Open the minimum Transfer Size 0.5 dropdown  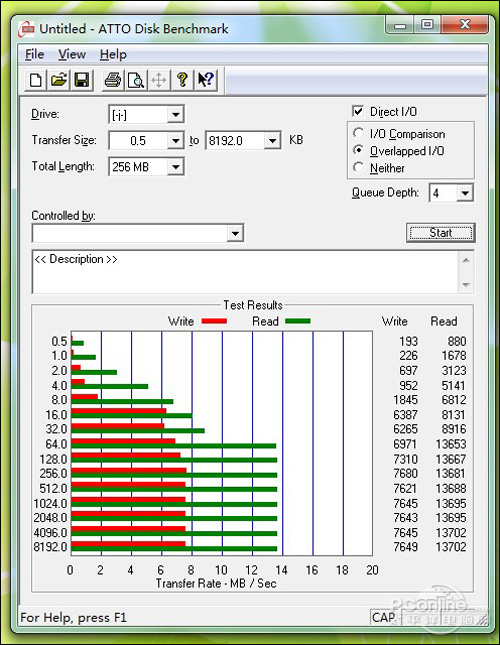click(176, 141)
